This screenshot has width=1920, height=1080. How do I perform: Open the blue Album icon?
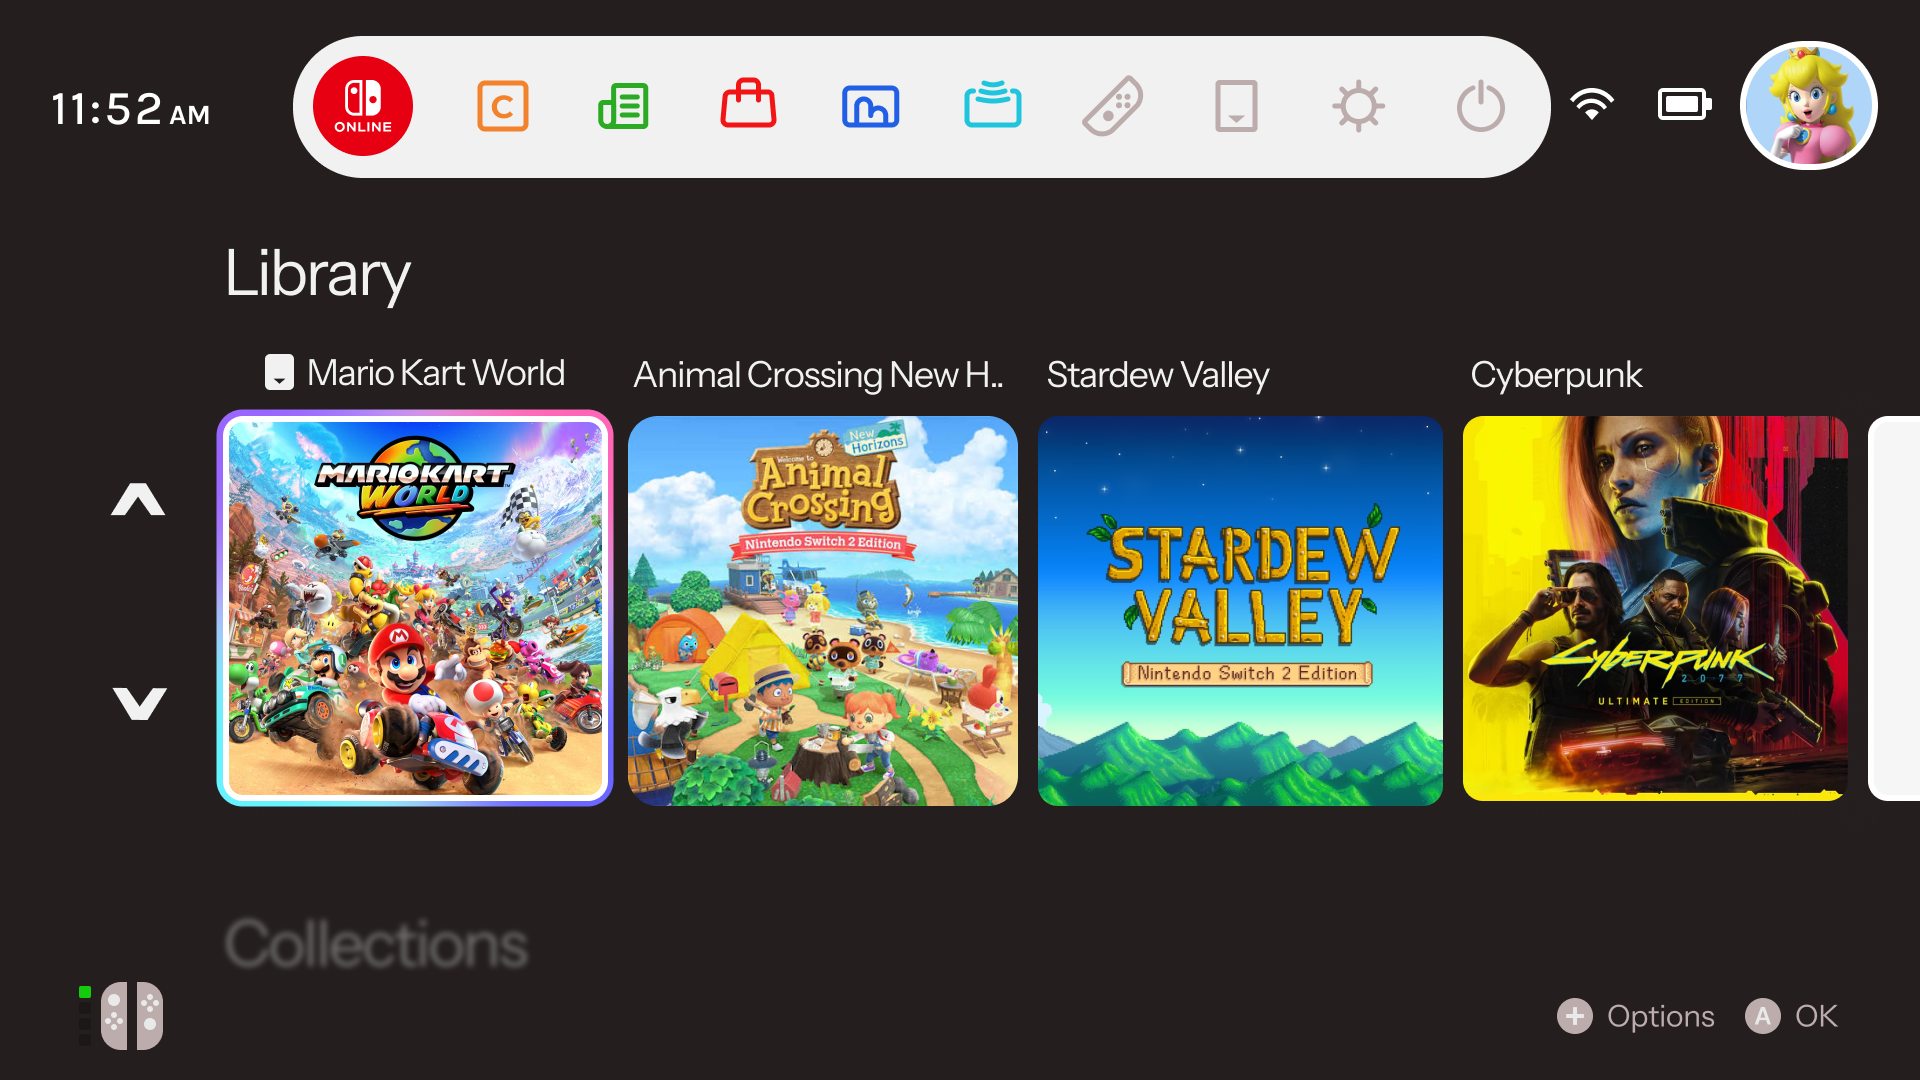coord(870,106)
